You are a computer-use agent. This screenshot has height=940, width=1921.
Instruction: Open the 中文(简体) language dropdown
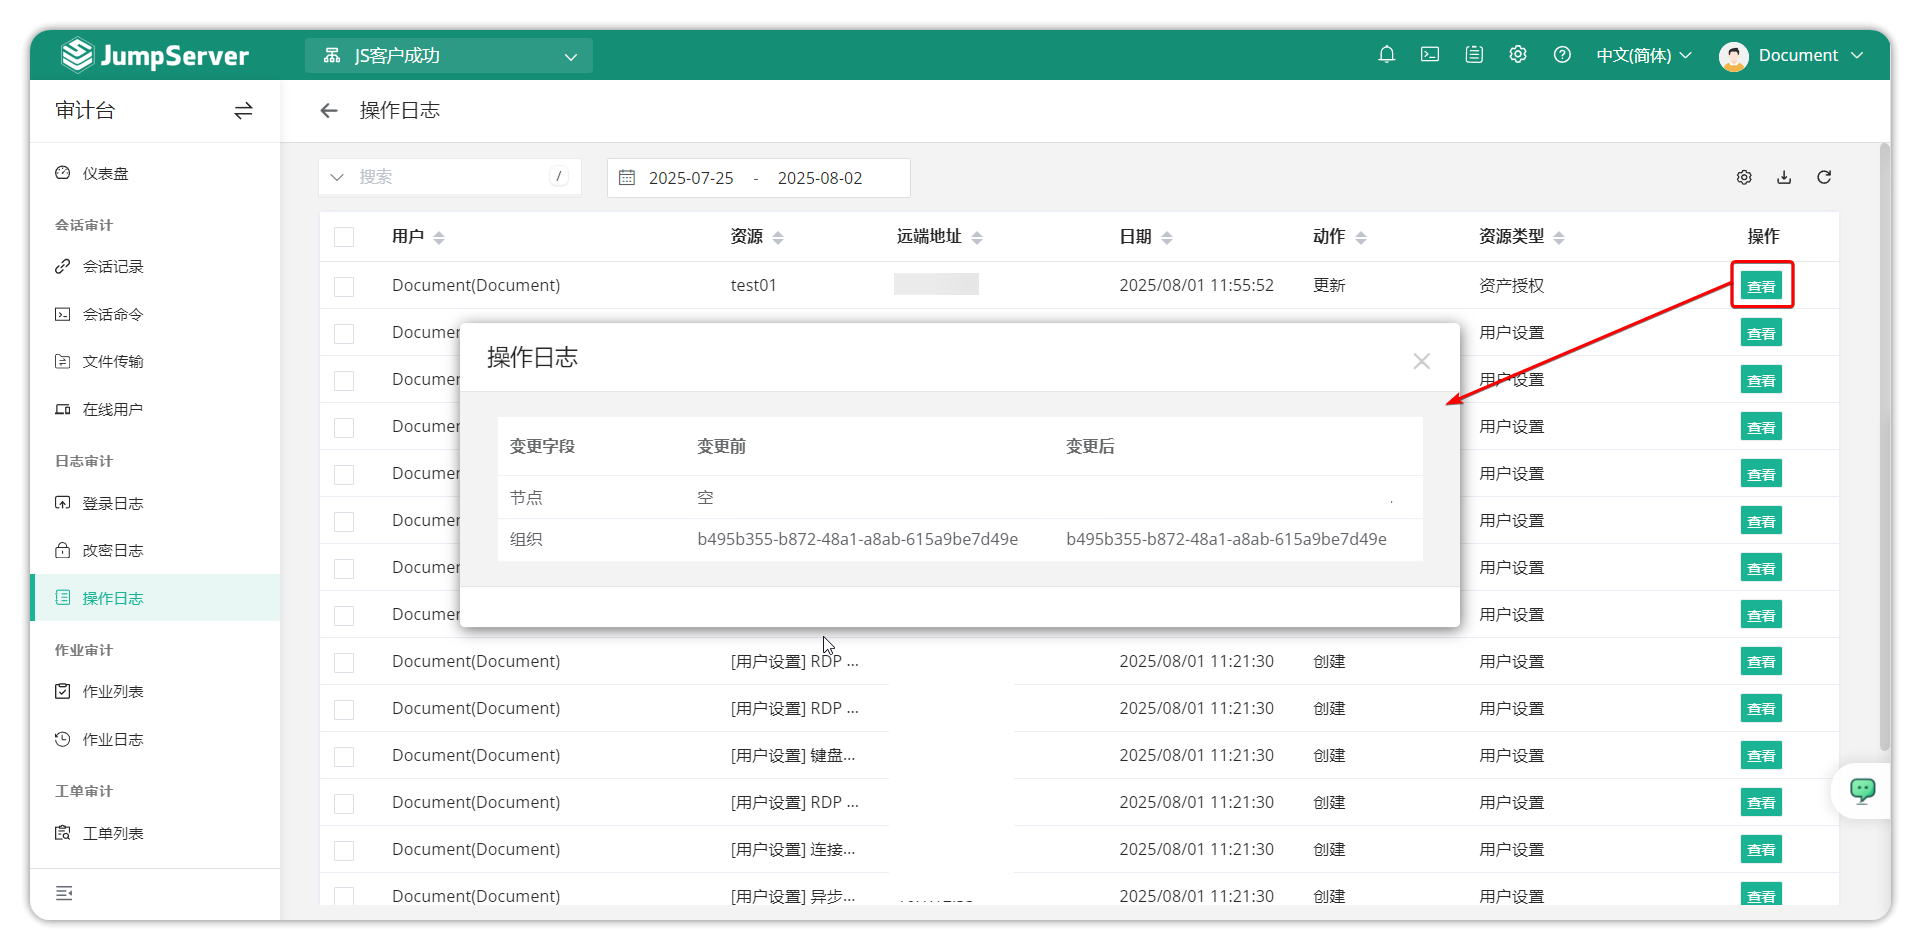(1643, 56)
